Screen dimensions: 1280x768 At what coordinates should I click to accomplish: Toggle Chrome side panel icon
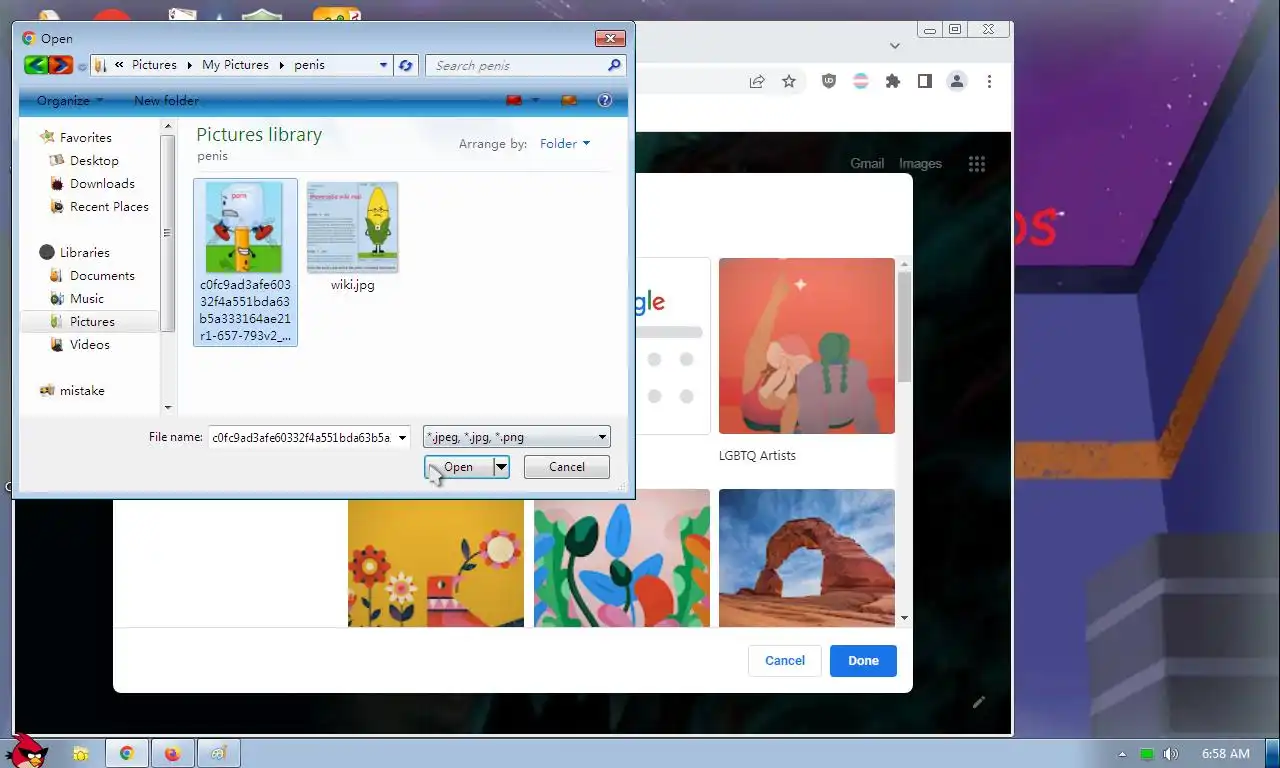(925, 82)
